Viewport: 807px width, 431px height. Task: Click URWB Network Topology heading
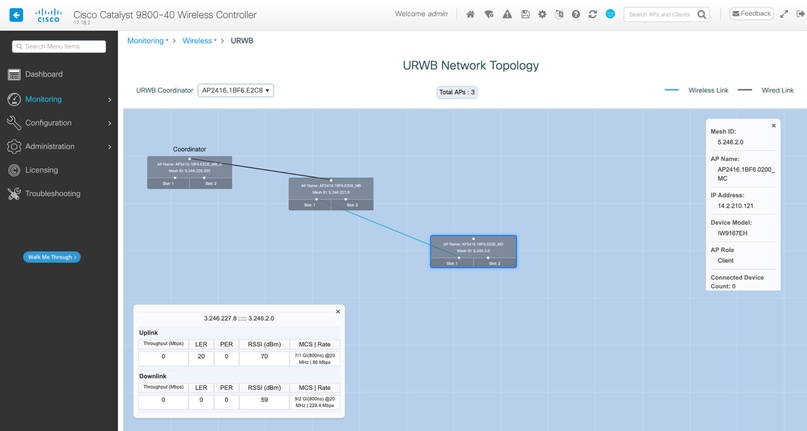coord(471,65)
